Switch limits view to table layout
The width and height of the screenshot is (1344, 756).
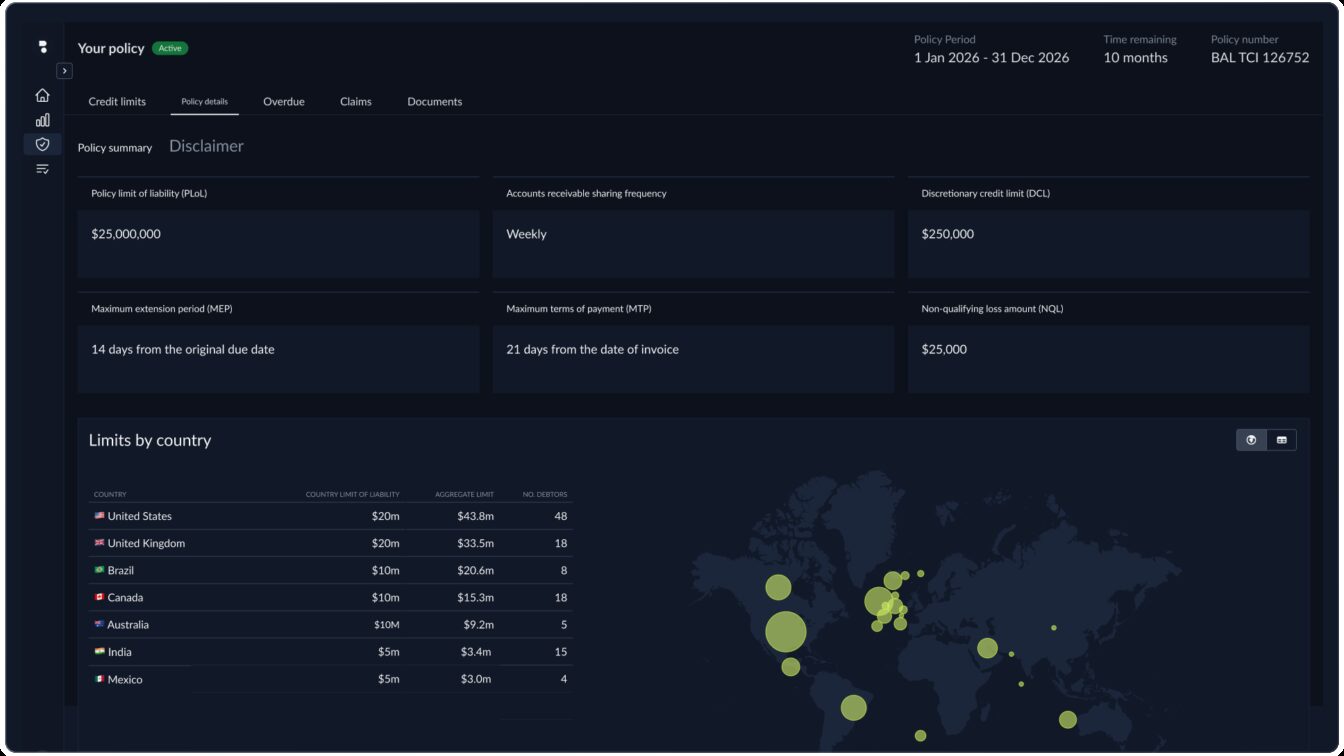[x=1281, y=440]
